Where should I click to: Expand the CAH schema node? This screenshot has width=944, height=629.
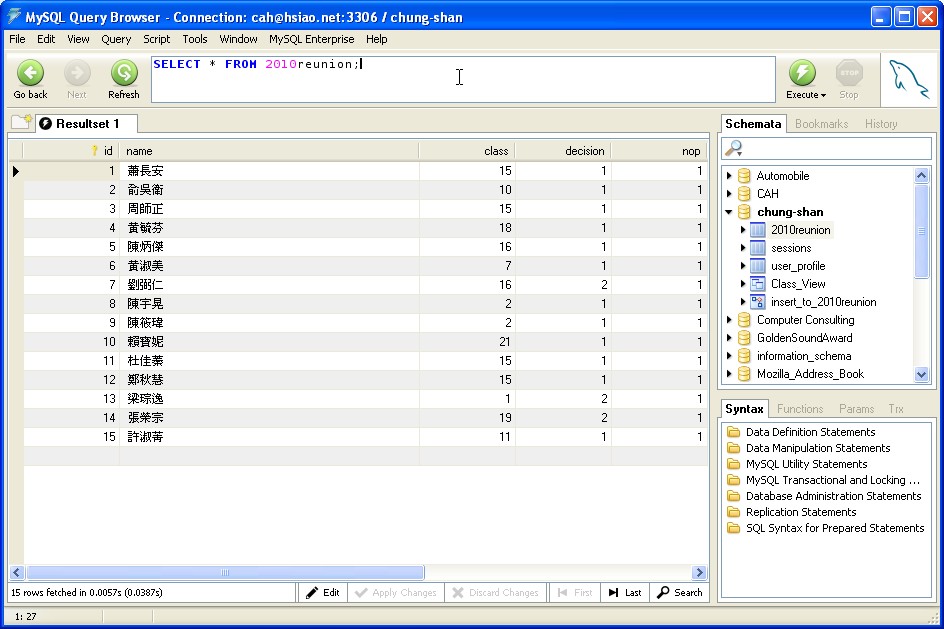pyautogui.click(x=729, y=194)
